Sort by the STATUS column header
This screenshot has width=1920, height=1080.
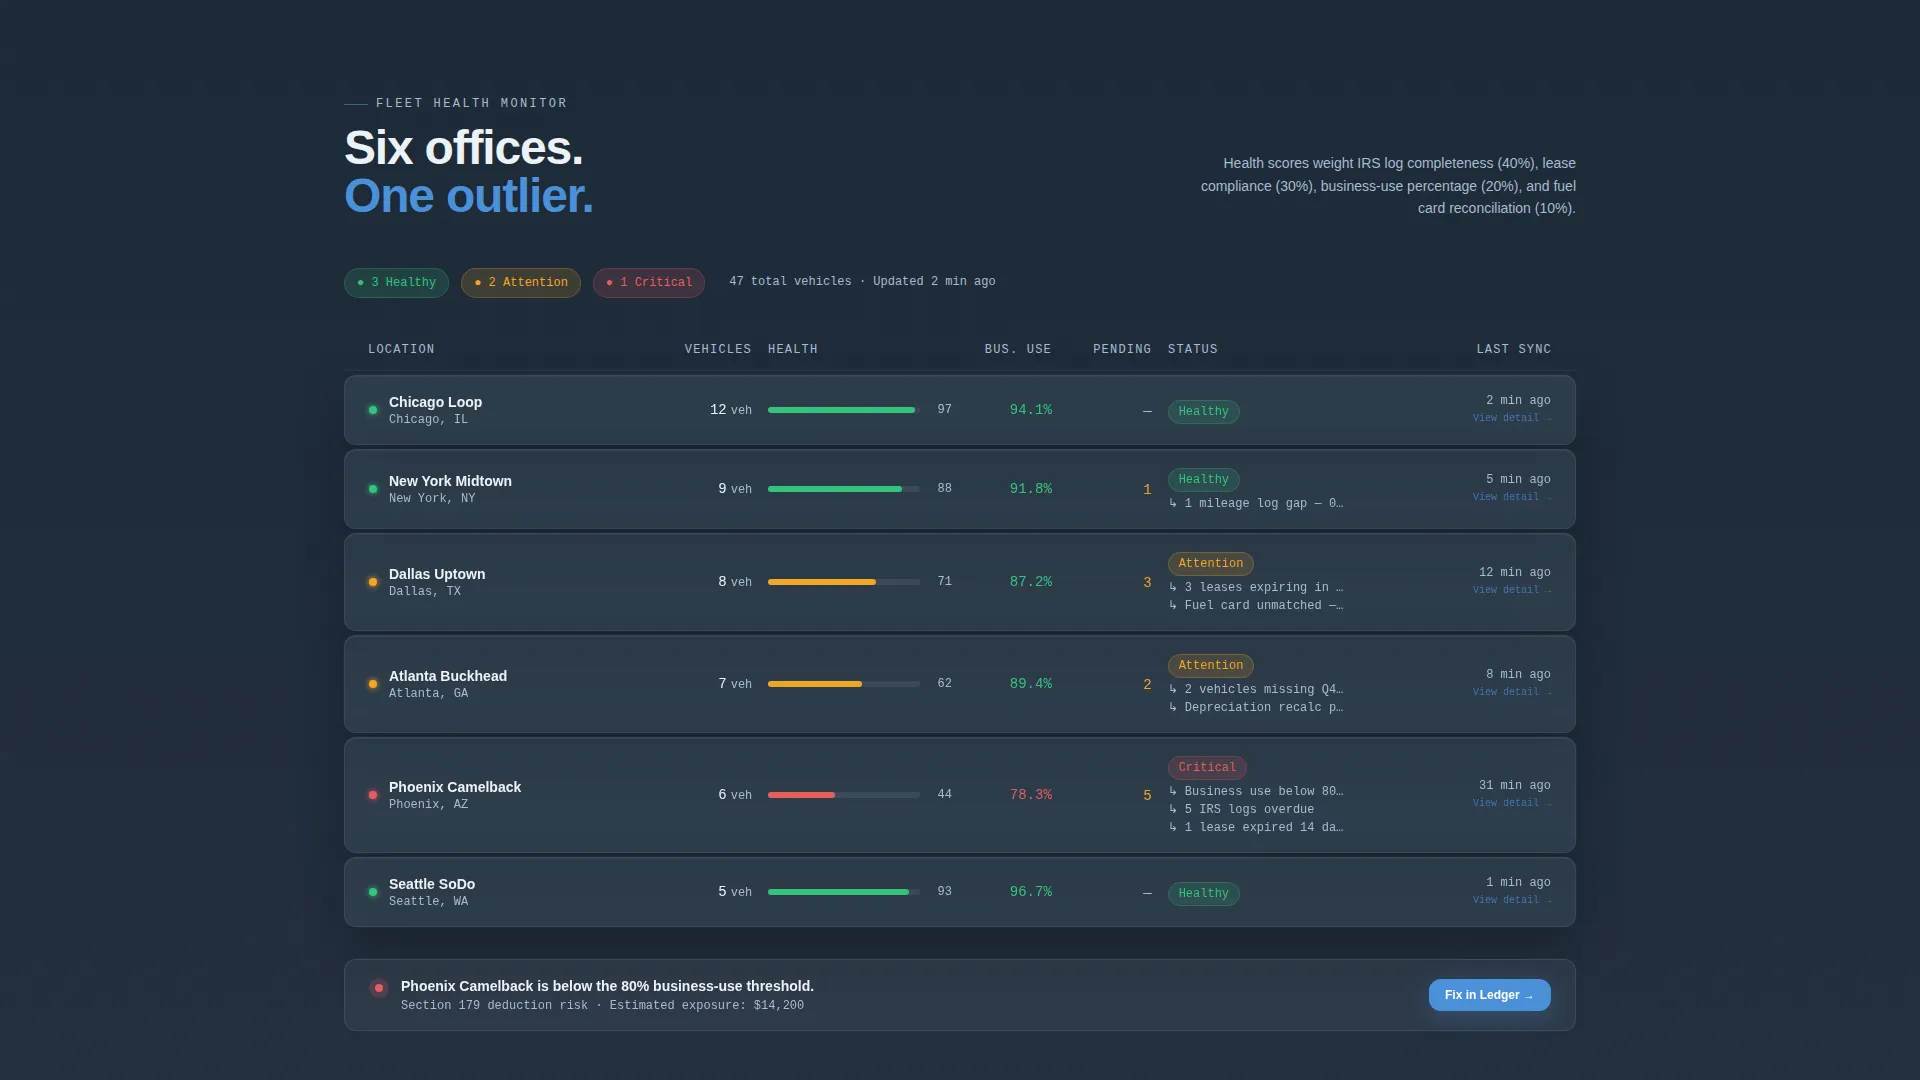1193,349
